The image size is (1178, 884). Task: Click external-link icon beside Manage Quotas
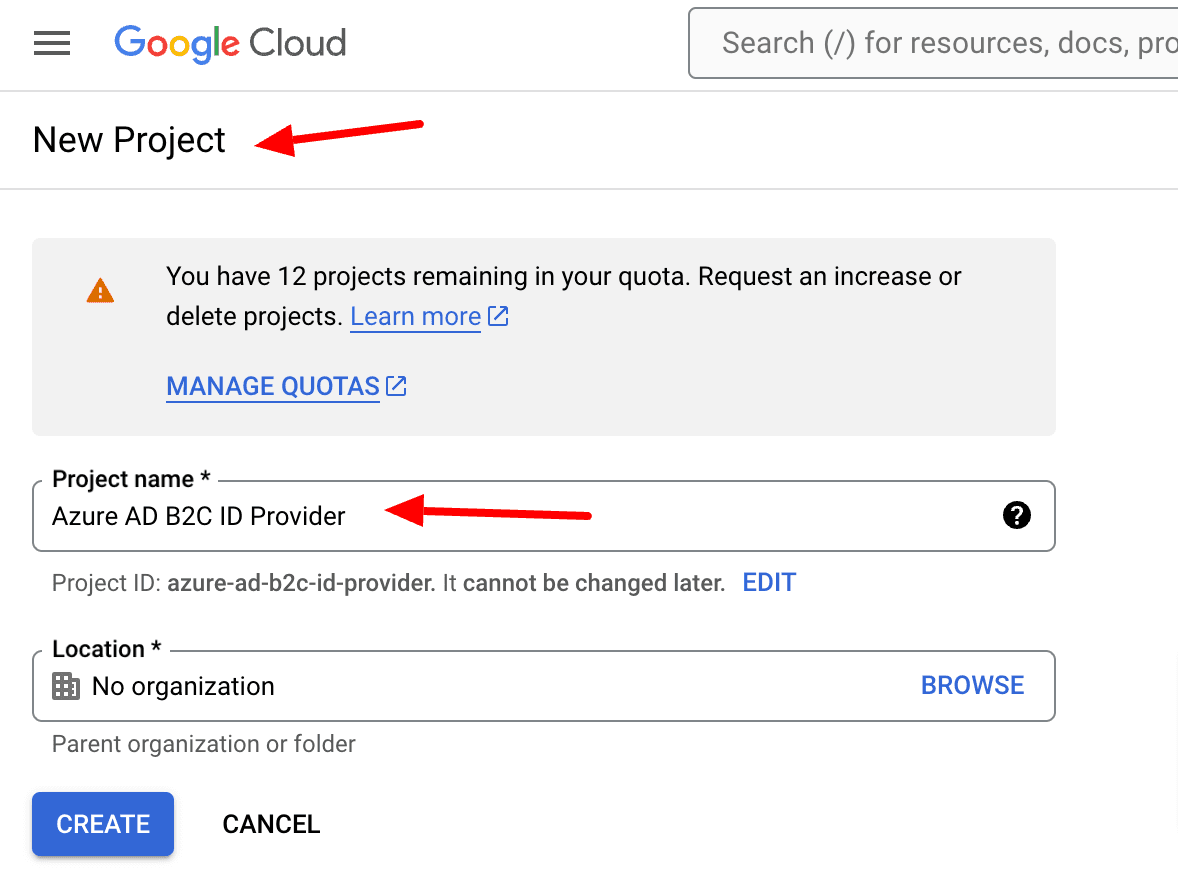click(x=397, y=386)
